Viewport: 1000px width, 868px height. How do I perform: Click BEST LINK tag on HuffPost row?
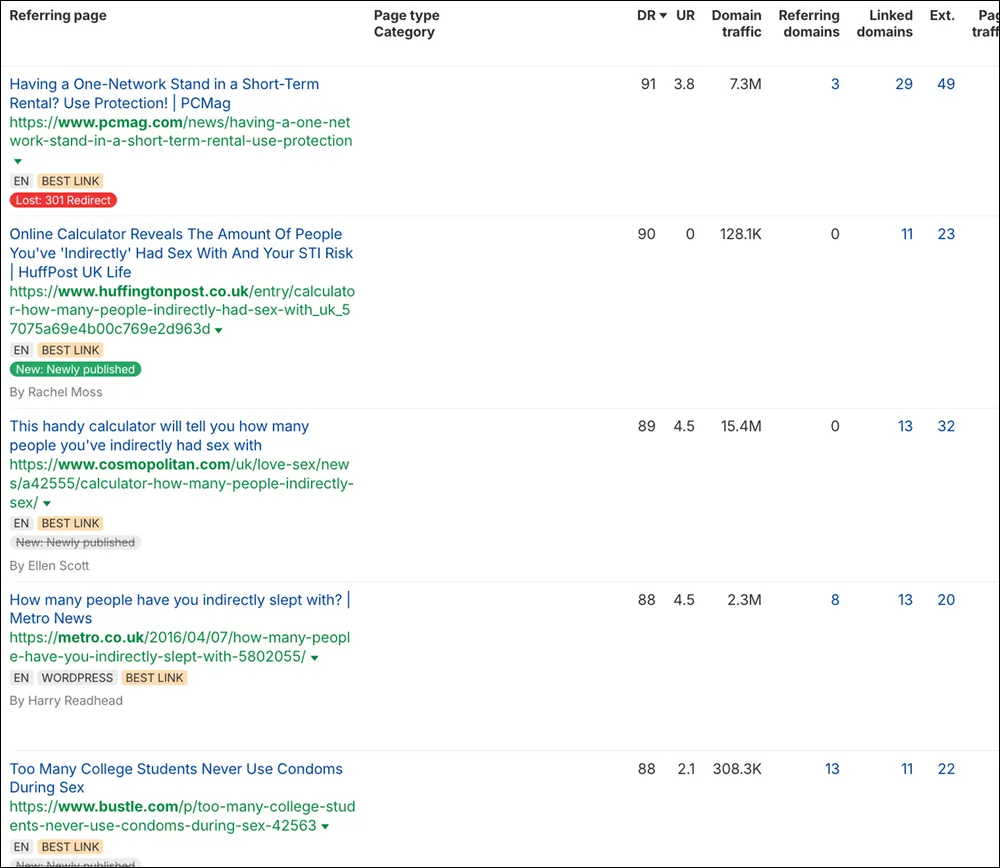coord(70,350)
